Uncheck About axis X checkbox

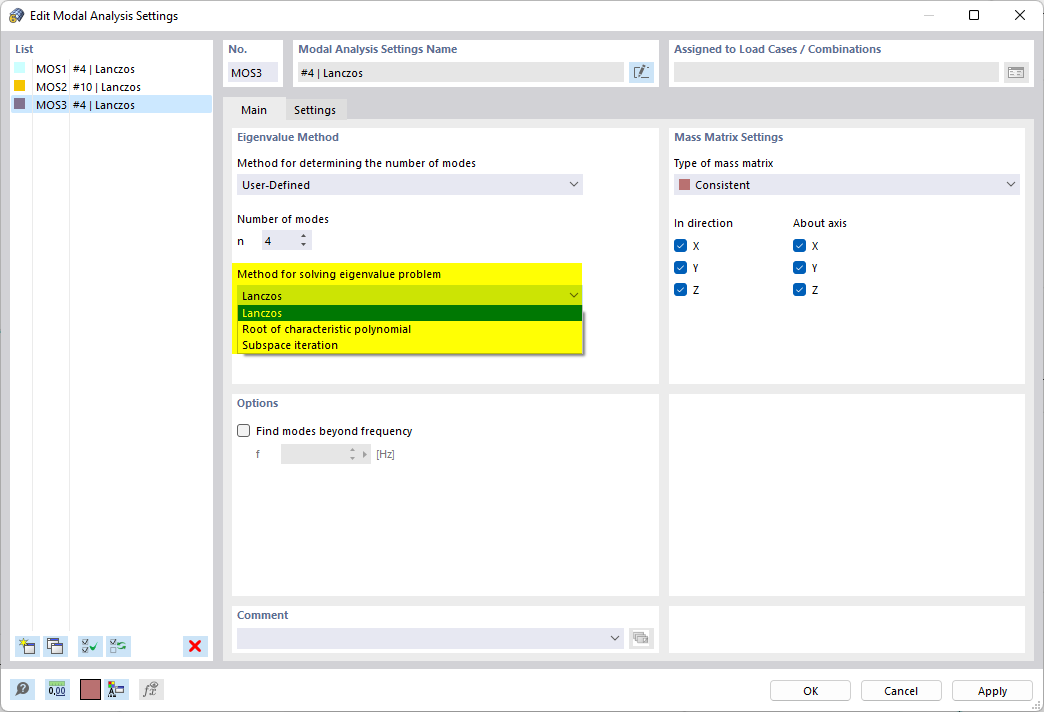[800, 246]
